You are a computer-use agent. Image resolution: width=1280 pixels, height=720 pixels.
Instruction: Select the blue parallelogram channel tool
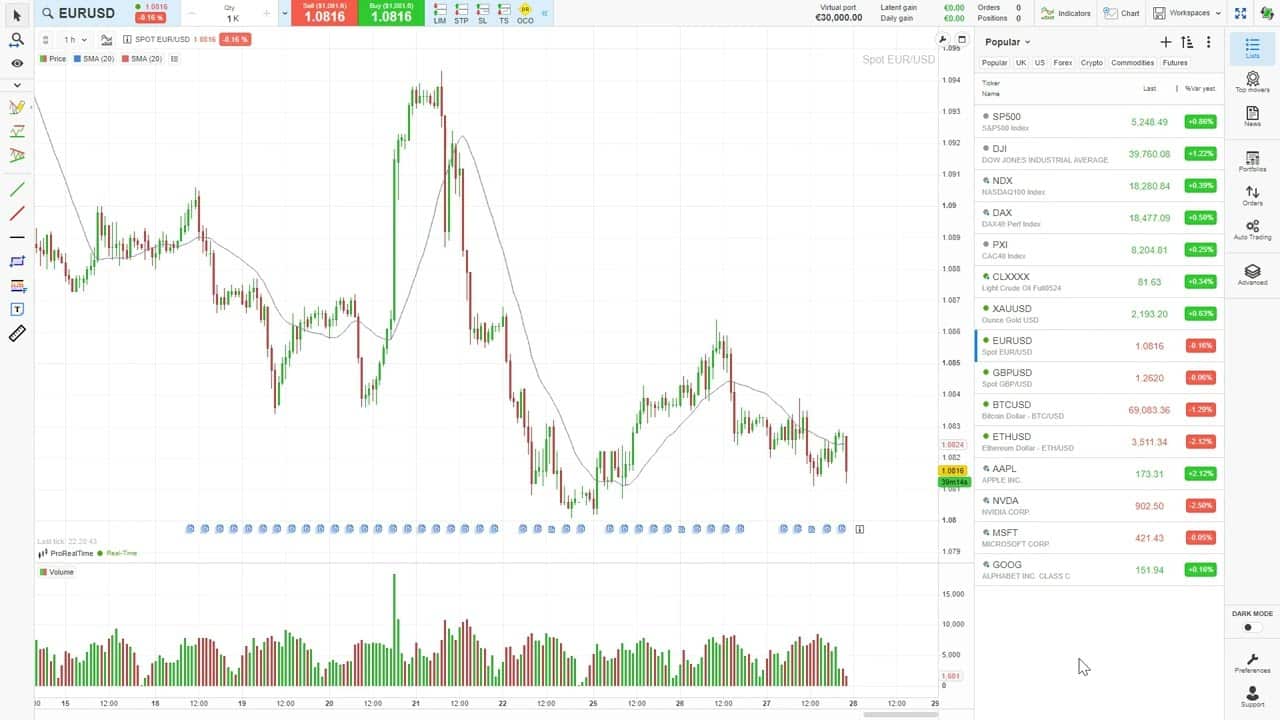tap(17, 261)
